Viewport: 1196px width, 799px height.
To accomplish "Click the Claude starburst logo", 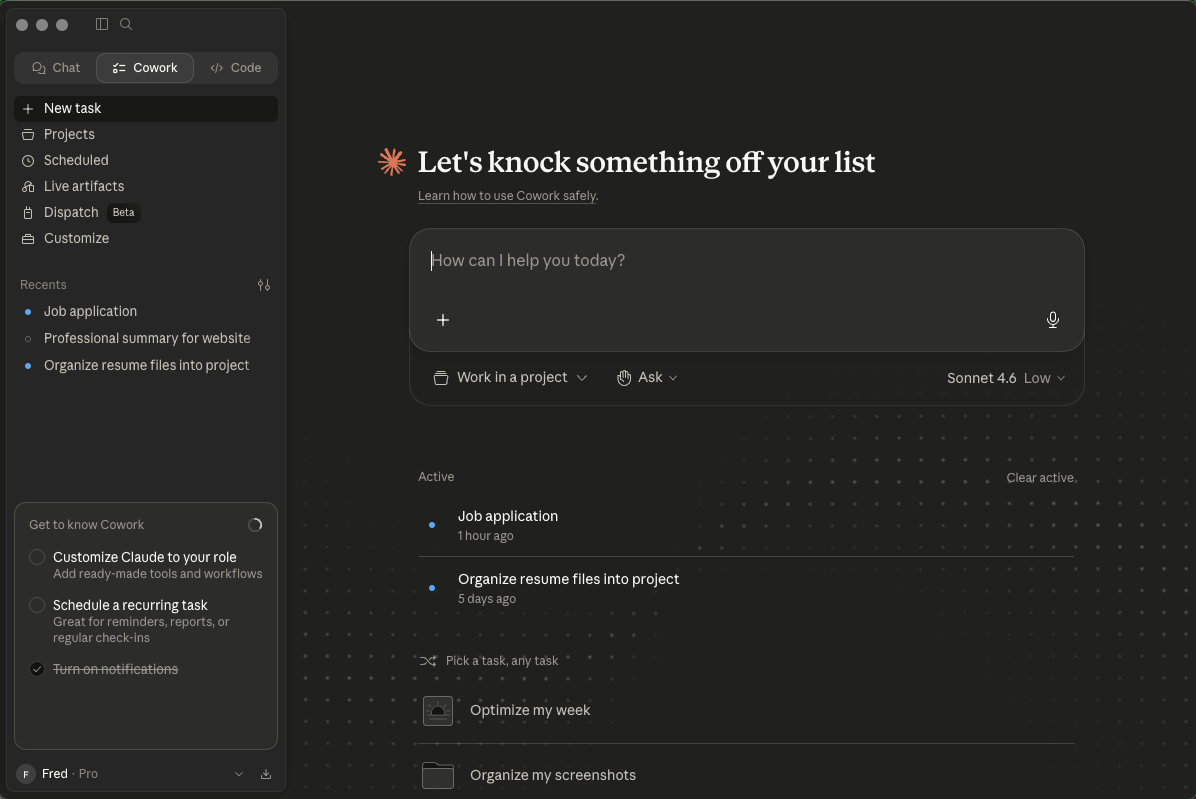I will 392,162.
